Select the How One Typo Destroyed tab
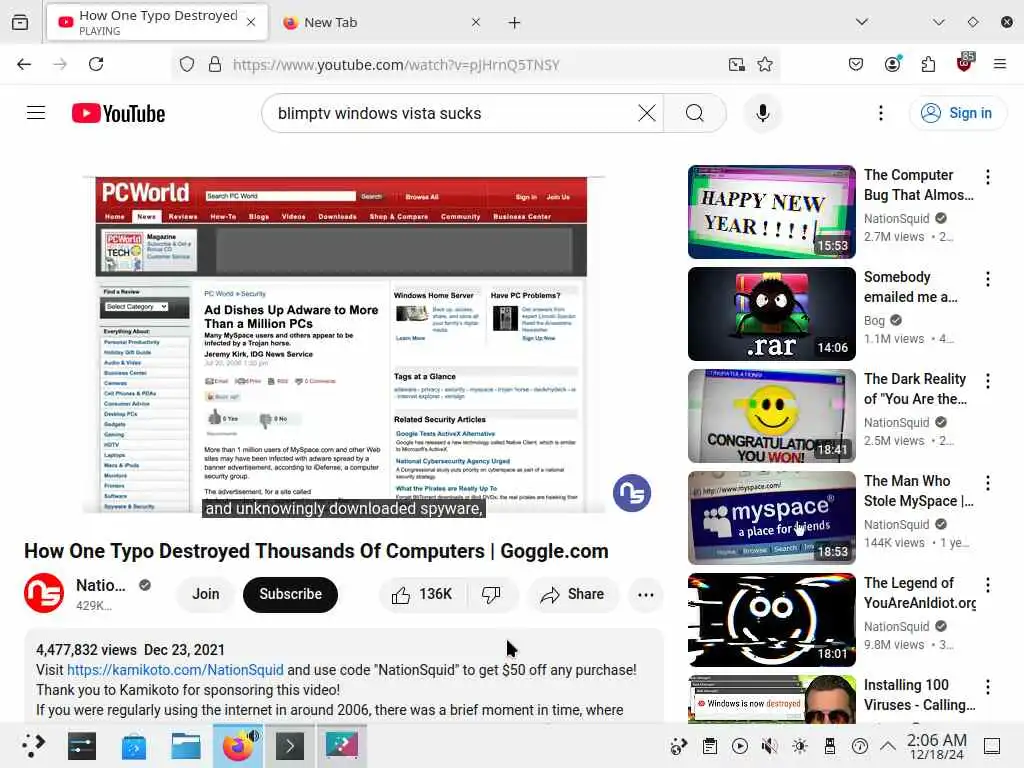The width and height of the screenshot is (1024, 768). pos(157,22)
